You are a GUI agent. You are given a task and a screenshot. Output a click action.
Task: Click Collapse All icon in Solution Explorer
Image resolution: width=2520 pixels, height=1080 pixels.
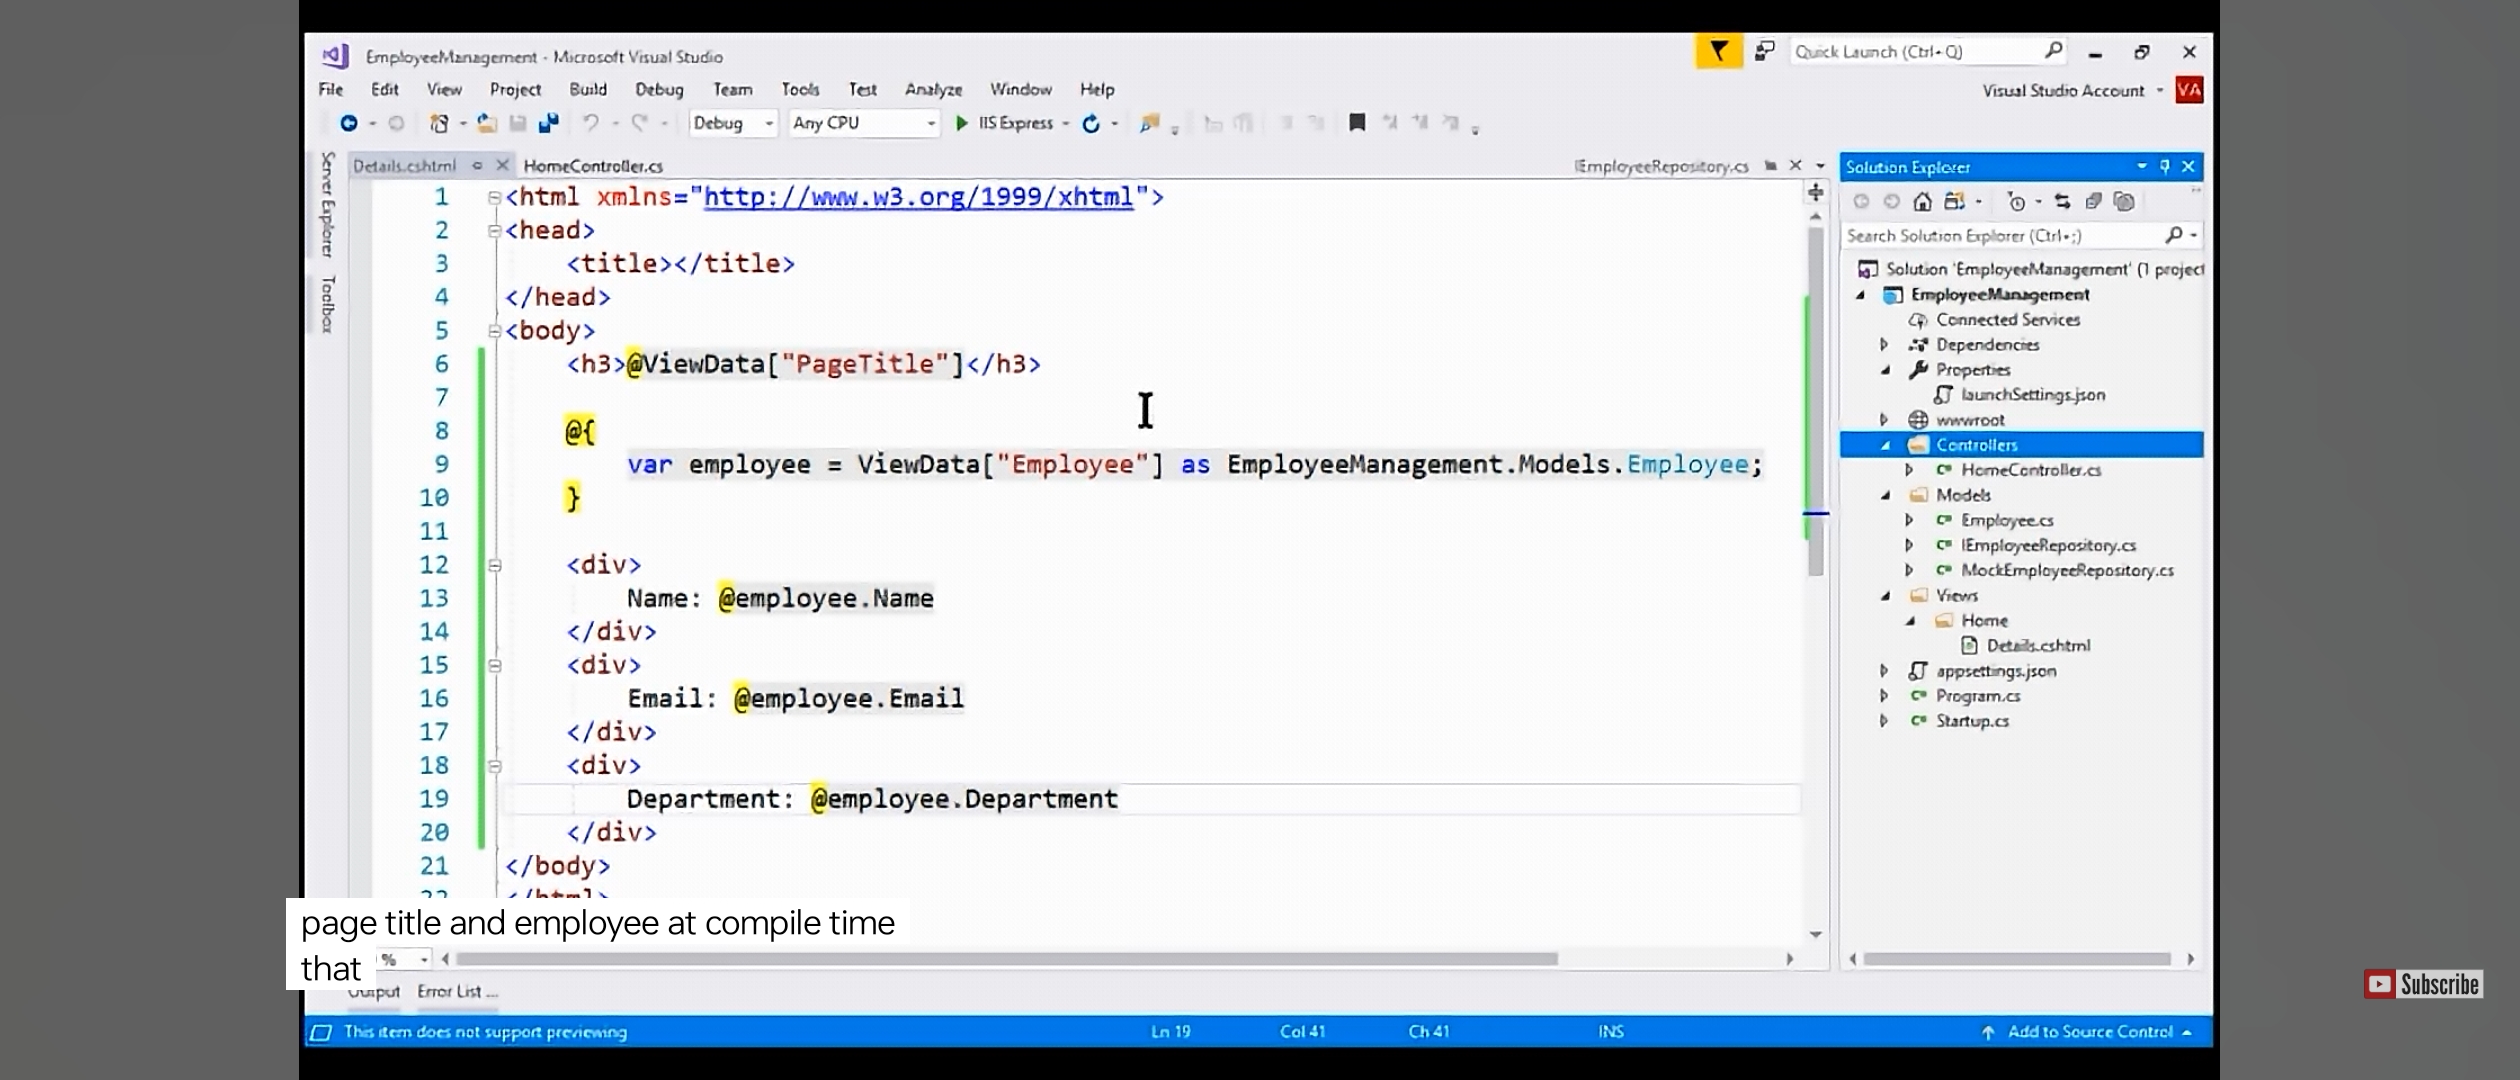click(2093, 202)
